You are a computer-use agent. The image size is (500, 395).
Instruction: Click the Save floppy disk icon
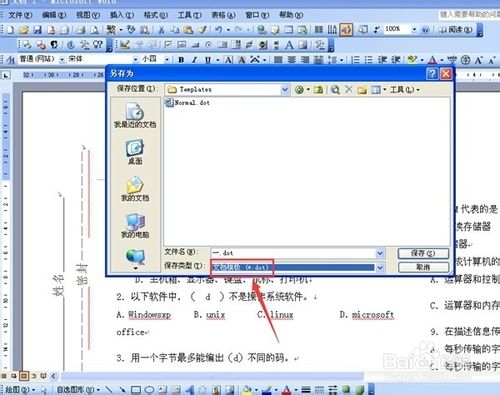coord(37,30)
